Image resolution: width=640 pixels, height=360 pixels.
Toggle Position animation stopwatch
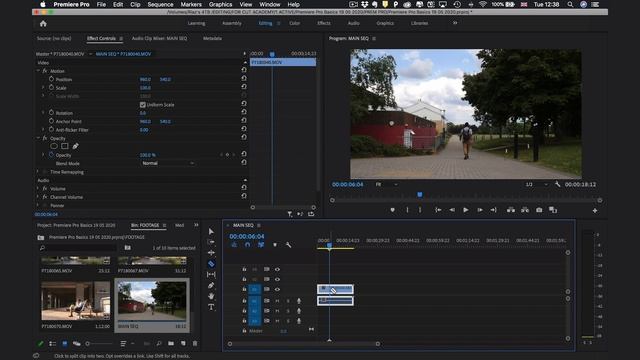click(51, 79)
